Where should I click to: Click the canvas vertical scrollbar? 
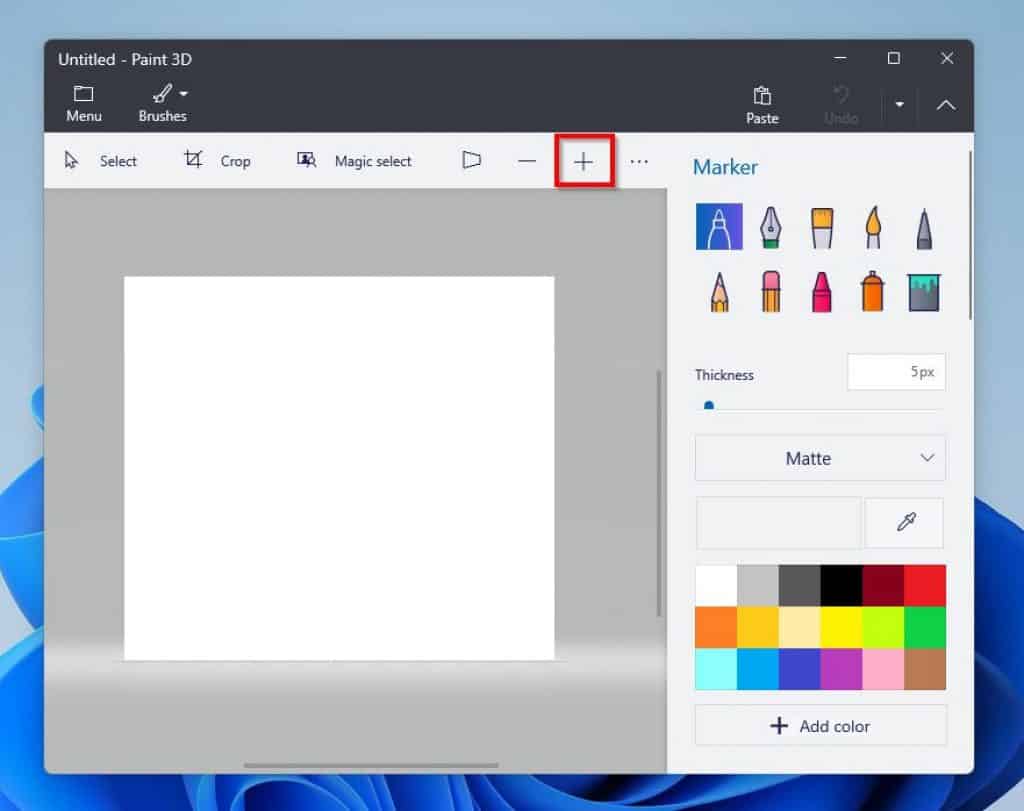pyautogui.click(x=658, y=493)
